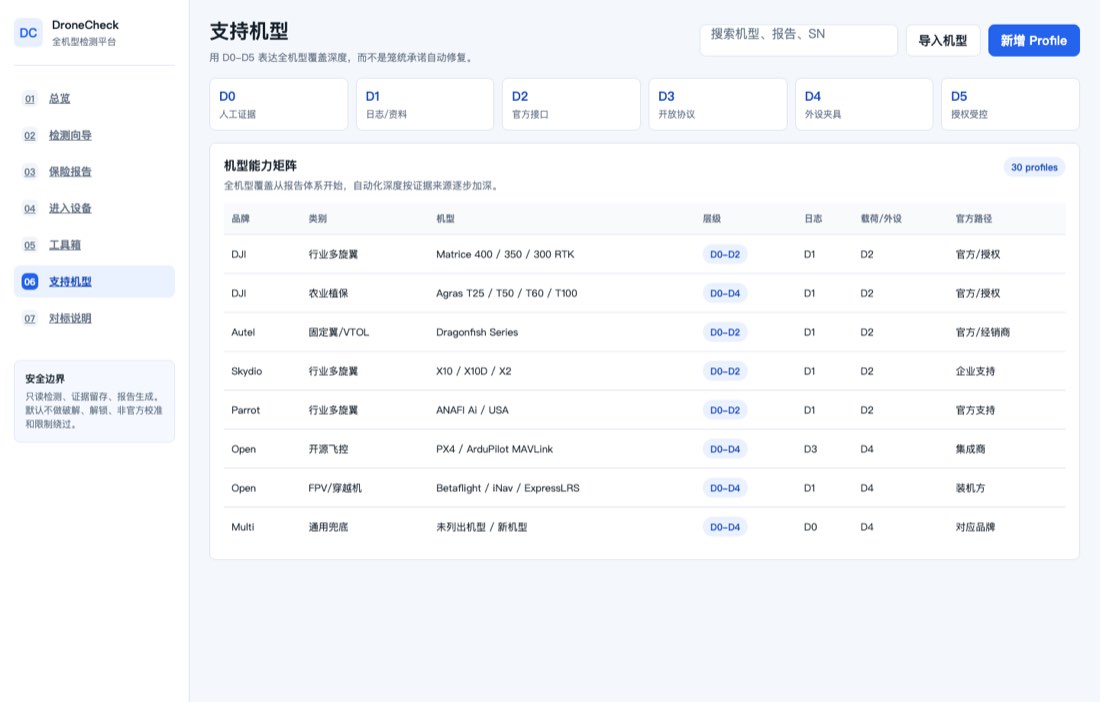Click the 06 badge beside 支持机型
This screenshot has width=1100, height=702.
[29, 281]
